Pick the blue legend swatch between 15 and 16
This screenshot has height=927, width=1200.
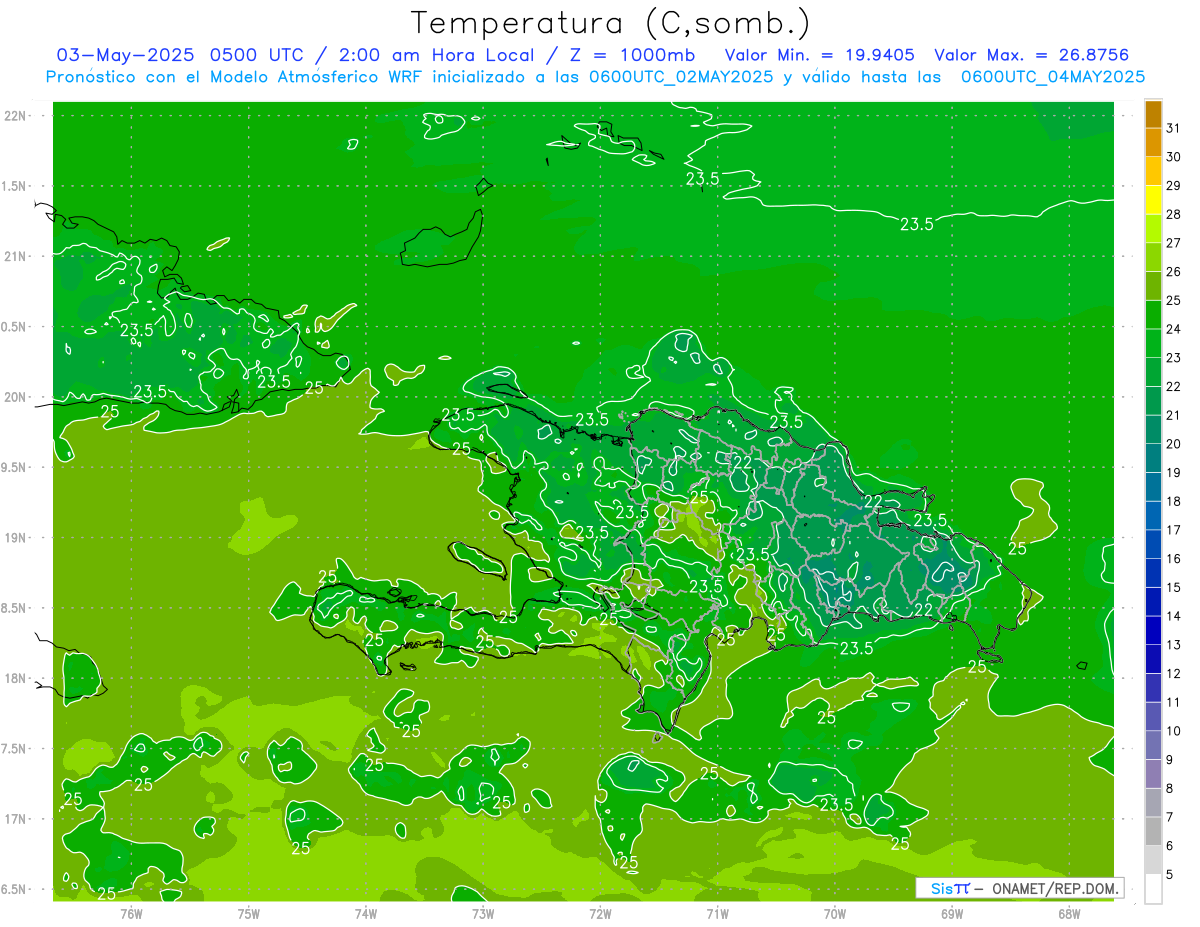[1153, 573]
